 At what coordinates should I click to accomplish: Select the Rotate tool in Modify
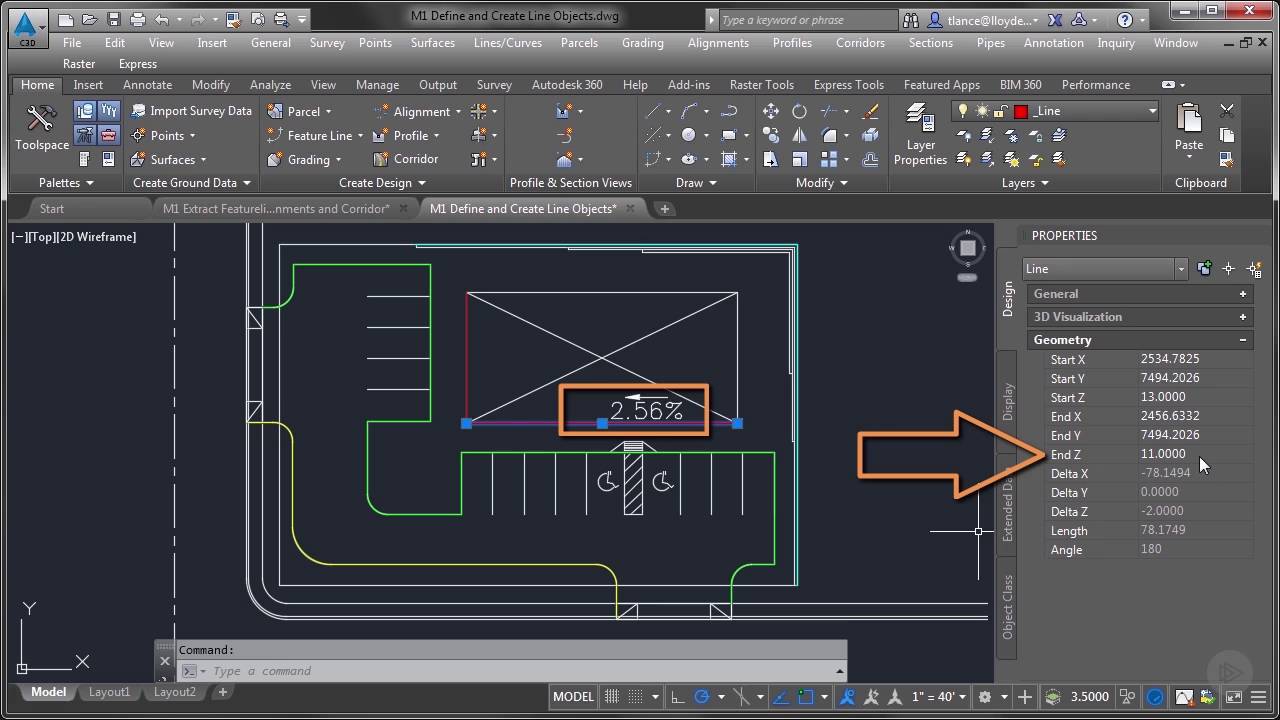pos(799,111)
